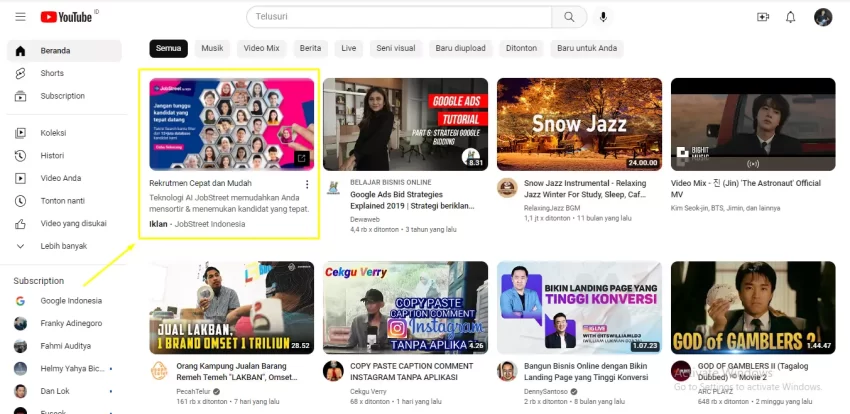This screenshot has width=850, height=414.
Task: Click the Bikin Landing Page thumbnail
Action: tap(579, 308)
